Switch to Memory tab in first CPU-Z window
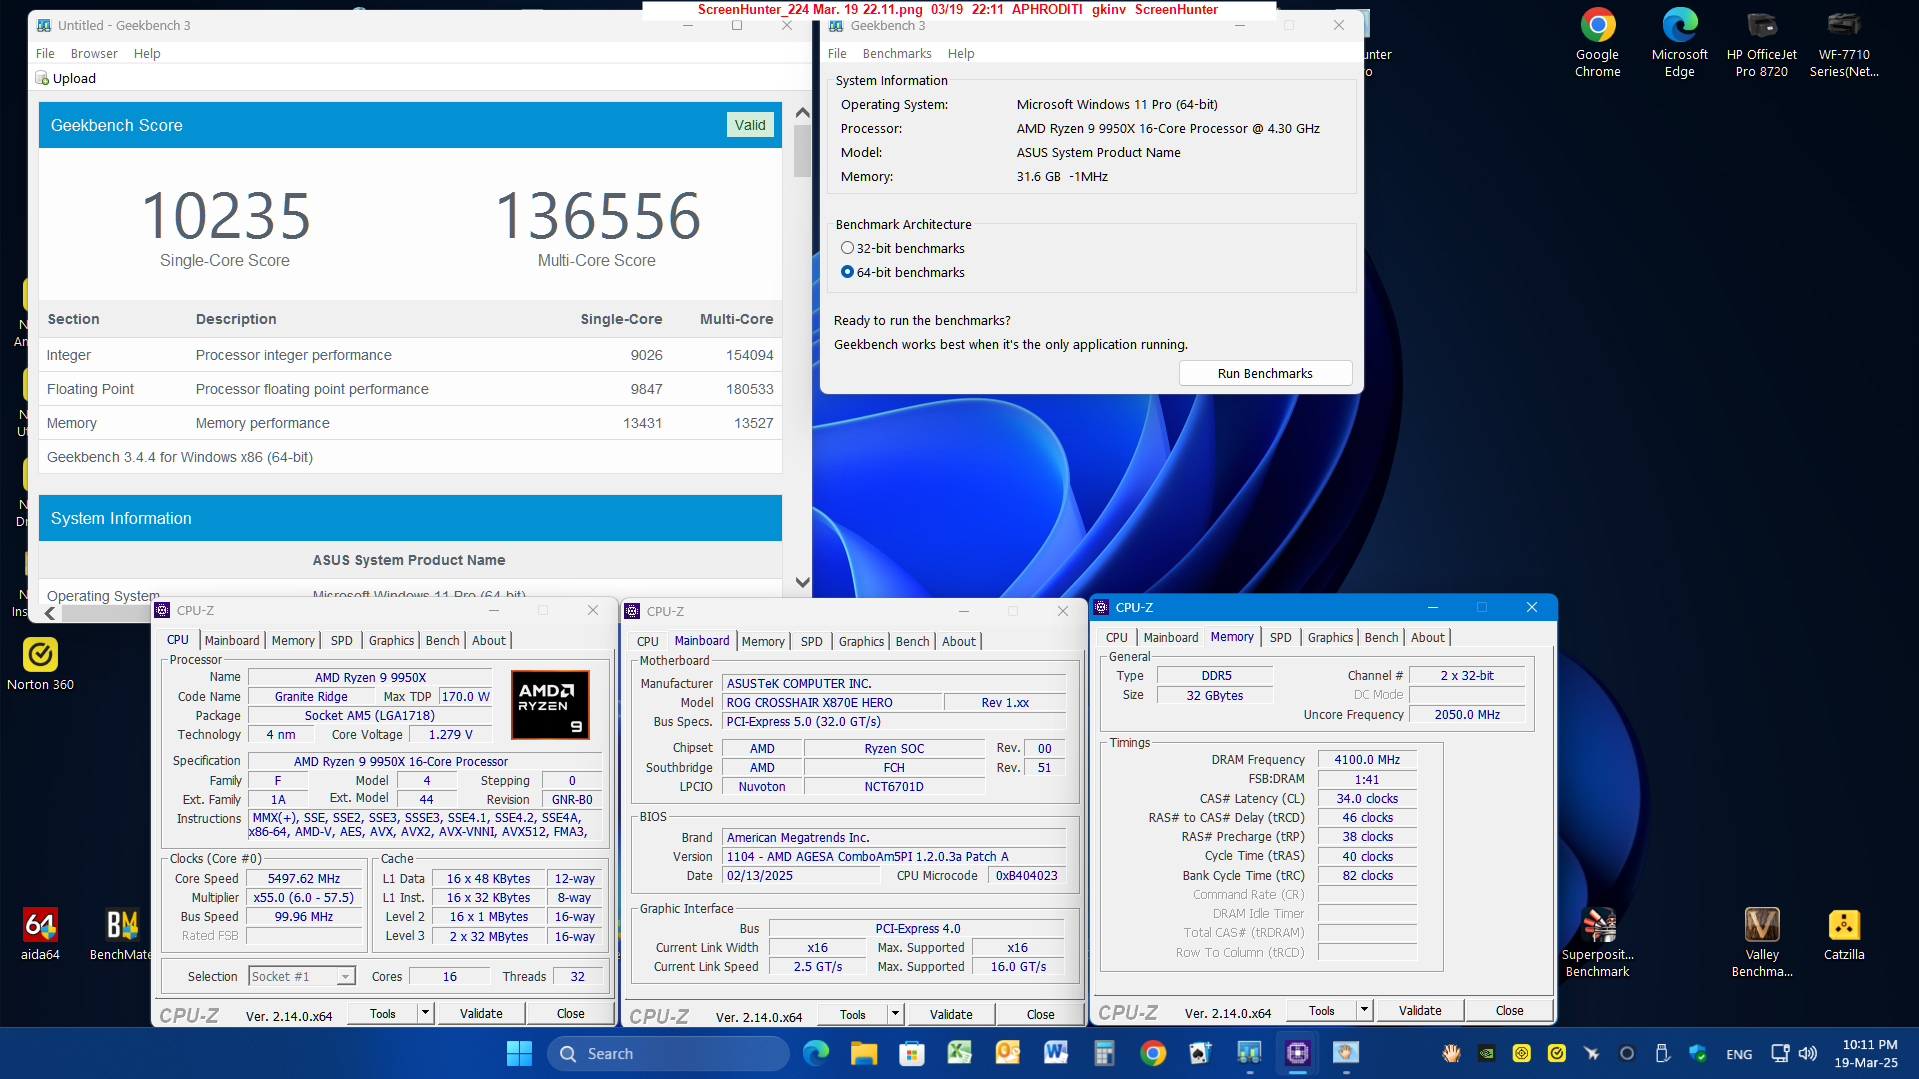This screenshot has height=1079, width=1919. 293,640
